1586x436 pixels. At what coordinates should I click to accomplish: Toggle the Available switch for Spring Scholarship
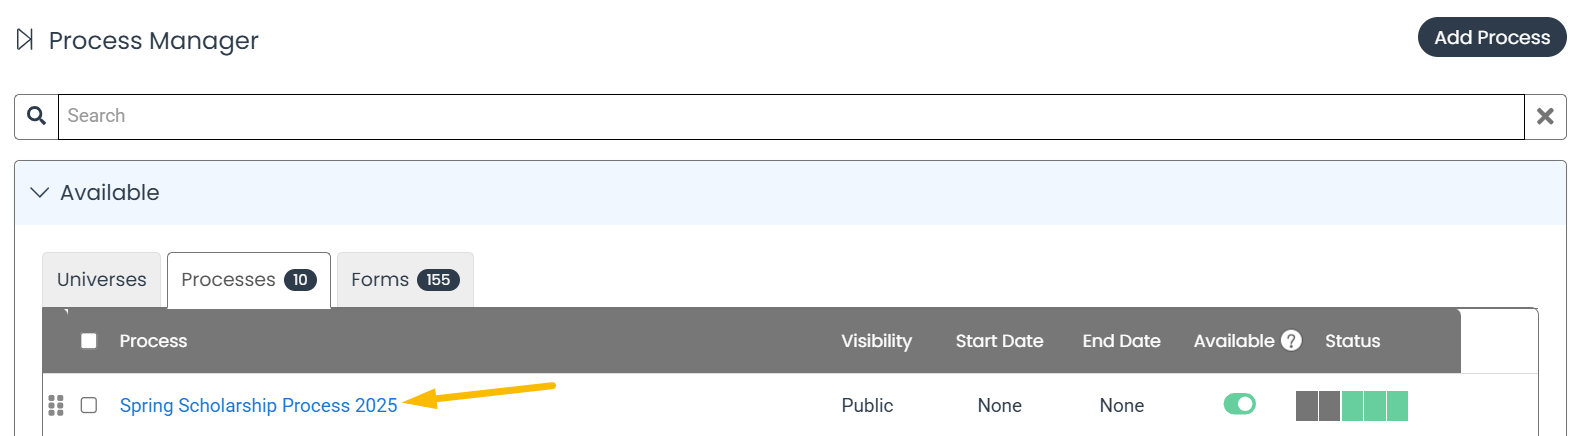click(x=1239, y=404)
